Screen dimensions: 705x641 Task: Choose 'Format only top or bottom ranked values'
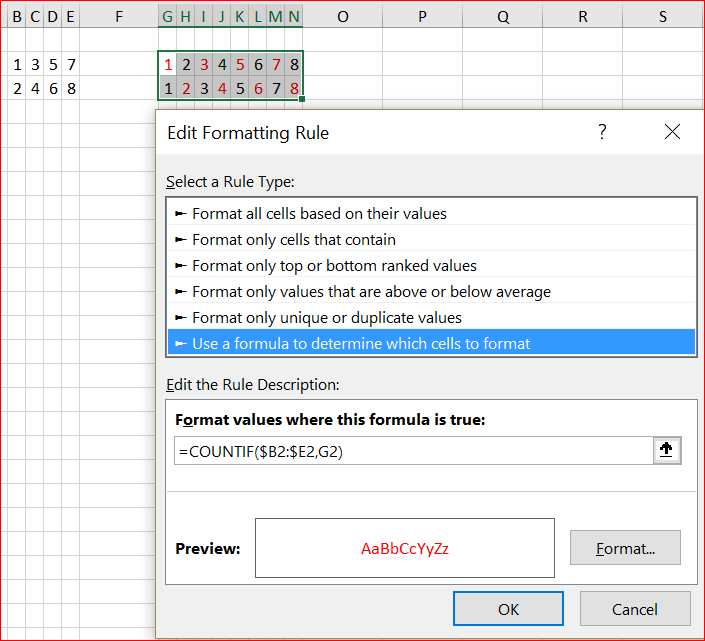click(334, 266)
